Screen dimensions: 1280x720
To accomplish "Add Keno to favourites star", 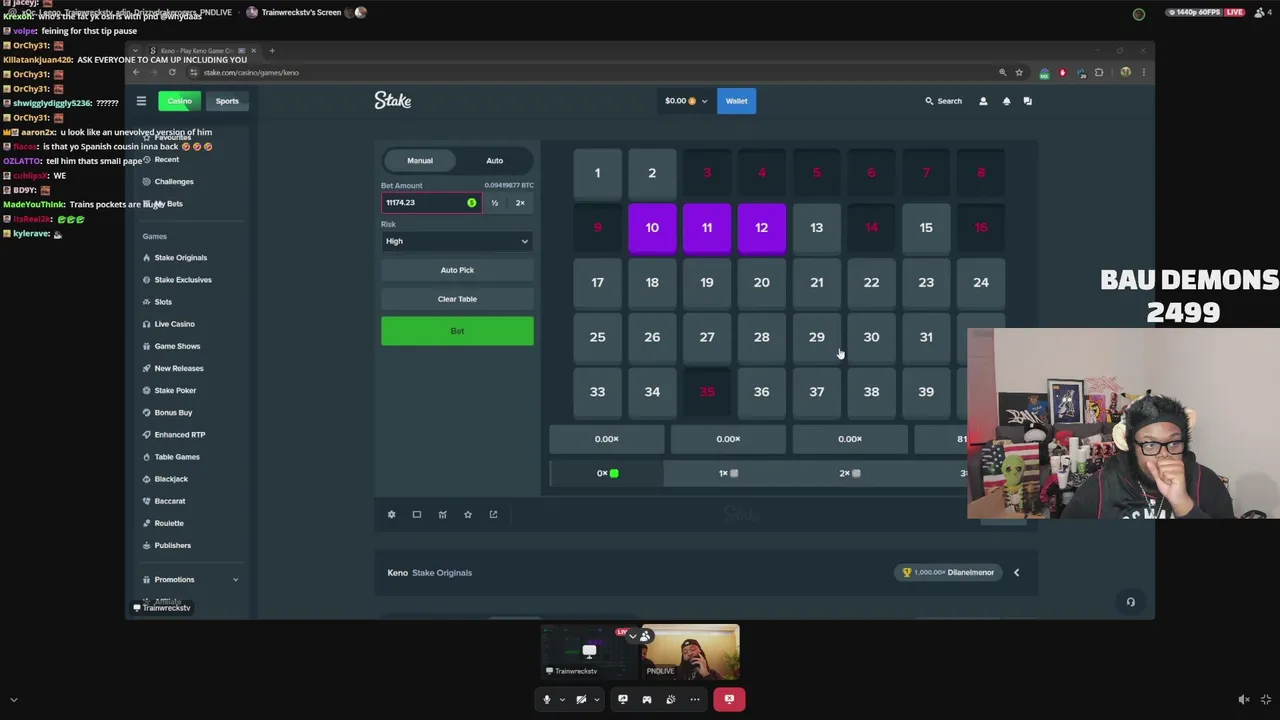I will (467, 514).
